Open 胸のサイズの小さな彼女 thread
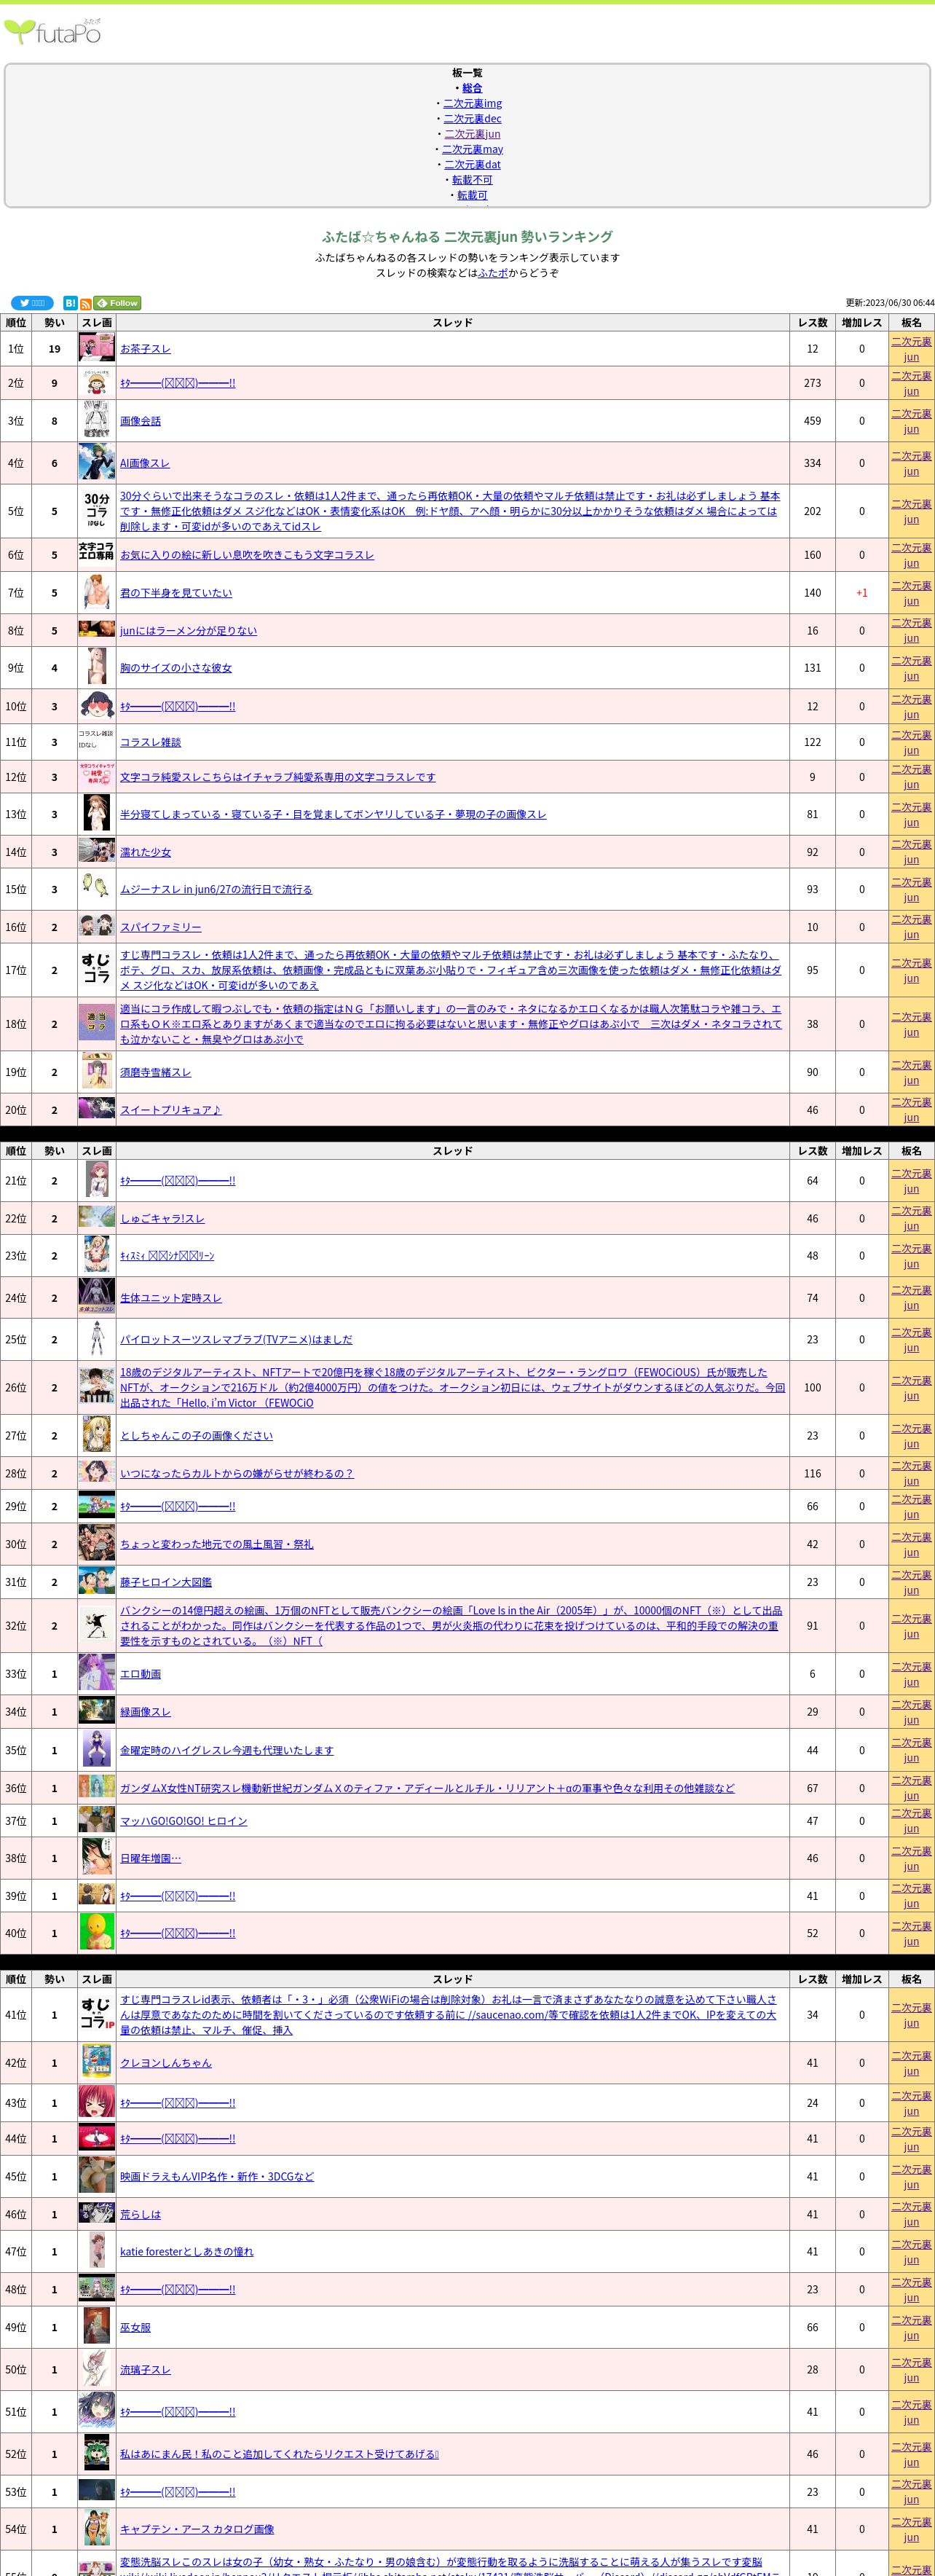This screenshot has width=935, height=2576. [176, 668]
